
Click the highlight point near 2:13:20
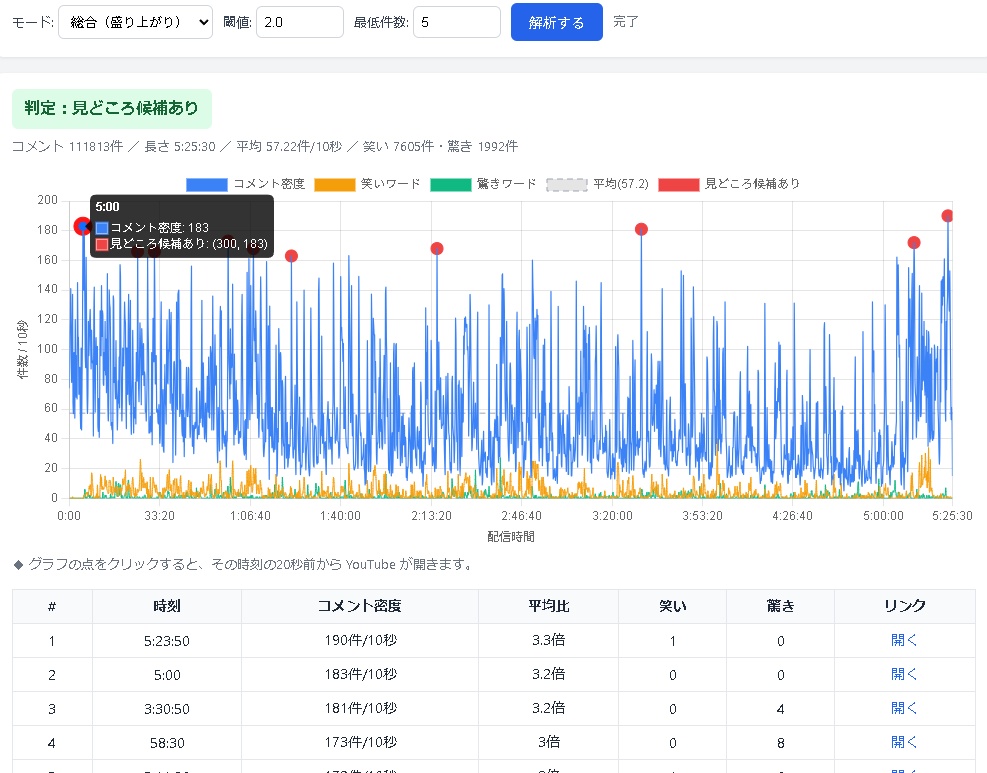(437, 249)
